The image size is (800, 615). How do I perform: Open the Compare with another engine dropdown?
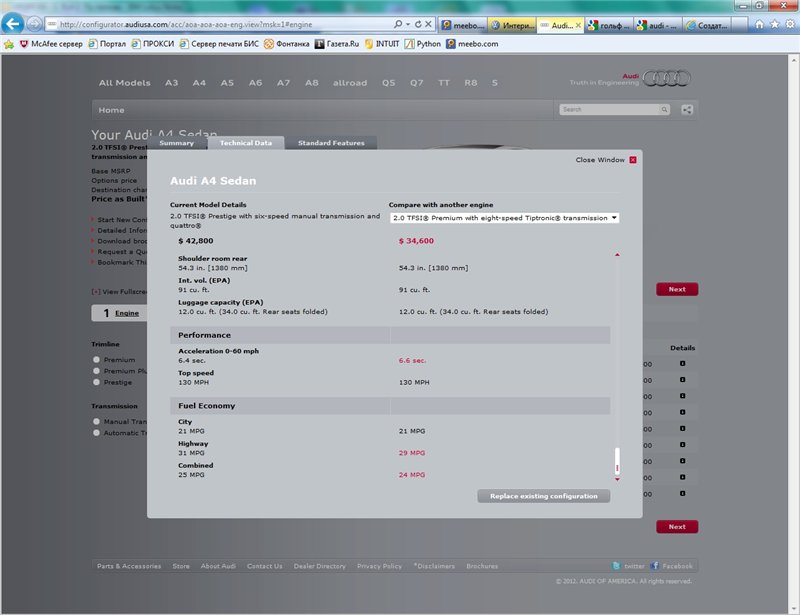pyautogui.click(x=504, y=218)
